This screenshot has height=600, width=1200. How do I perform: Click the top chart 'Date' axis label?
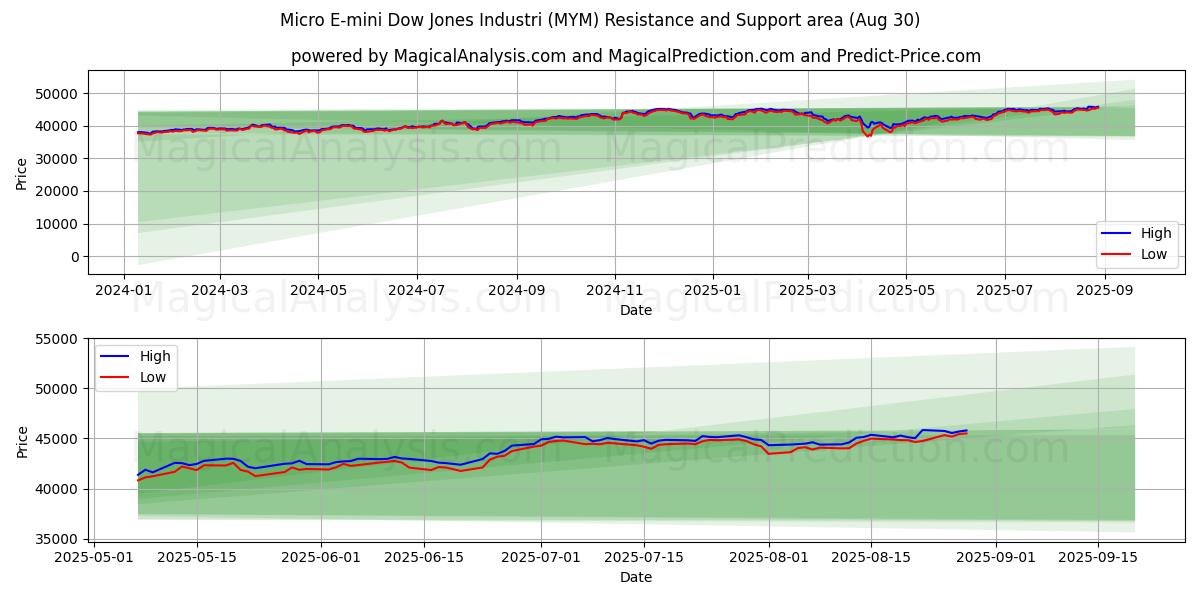636,310
